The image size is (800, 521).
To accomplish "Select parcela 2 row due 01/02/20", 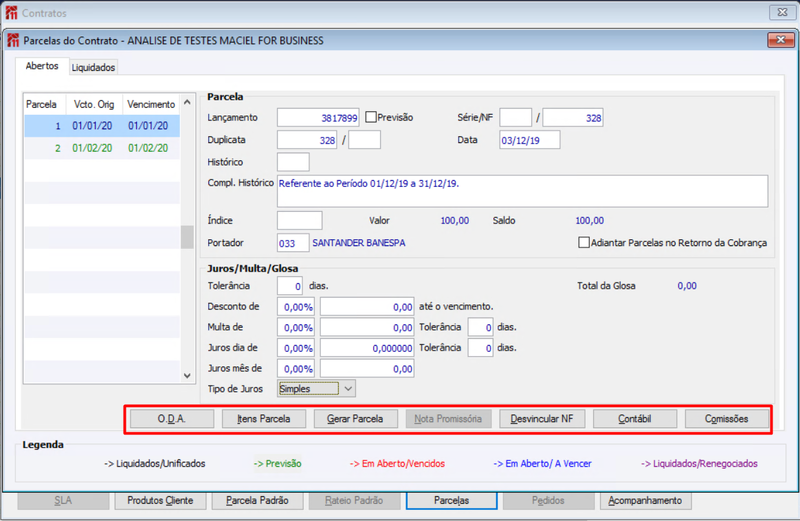I will [102, 148].
